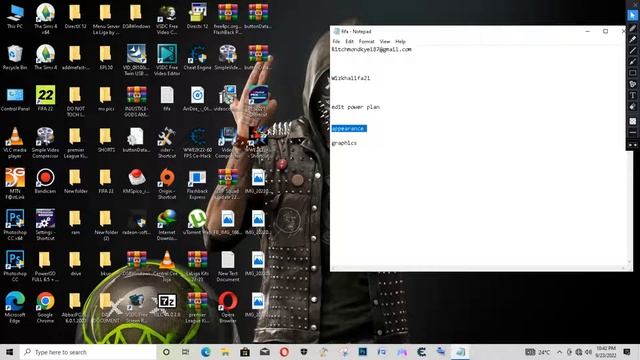Open the File menu in Notepad

pyautogui.click(x=336, y=41)
